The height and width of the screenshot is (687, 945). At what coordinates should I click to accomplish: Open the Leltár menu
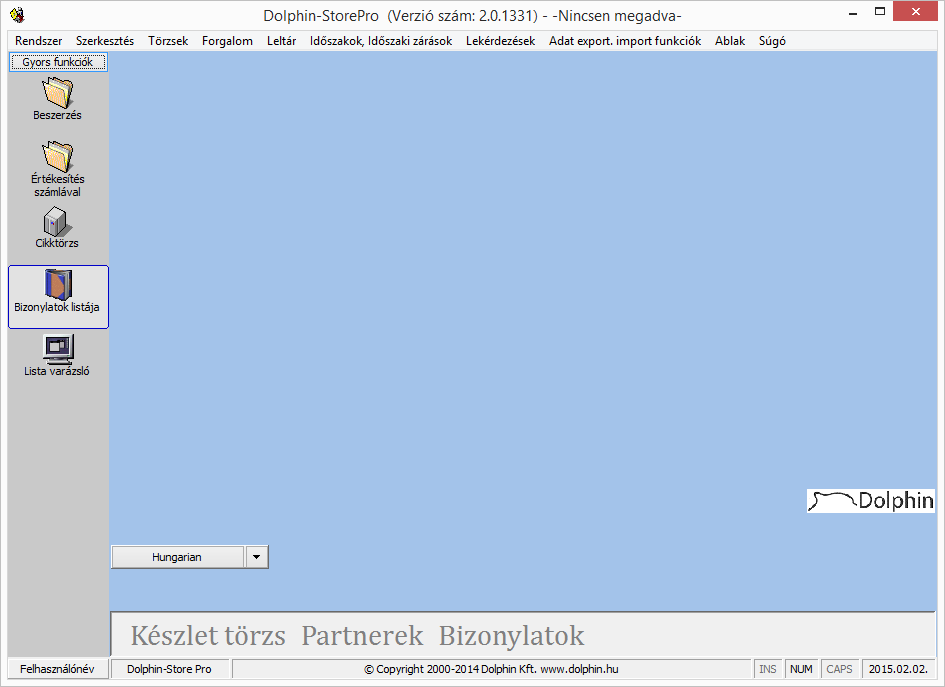[x=281, y=41]
